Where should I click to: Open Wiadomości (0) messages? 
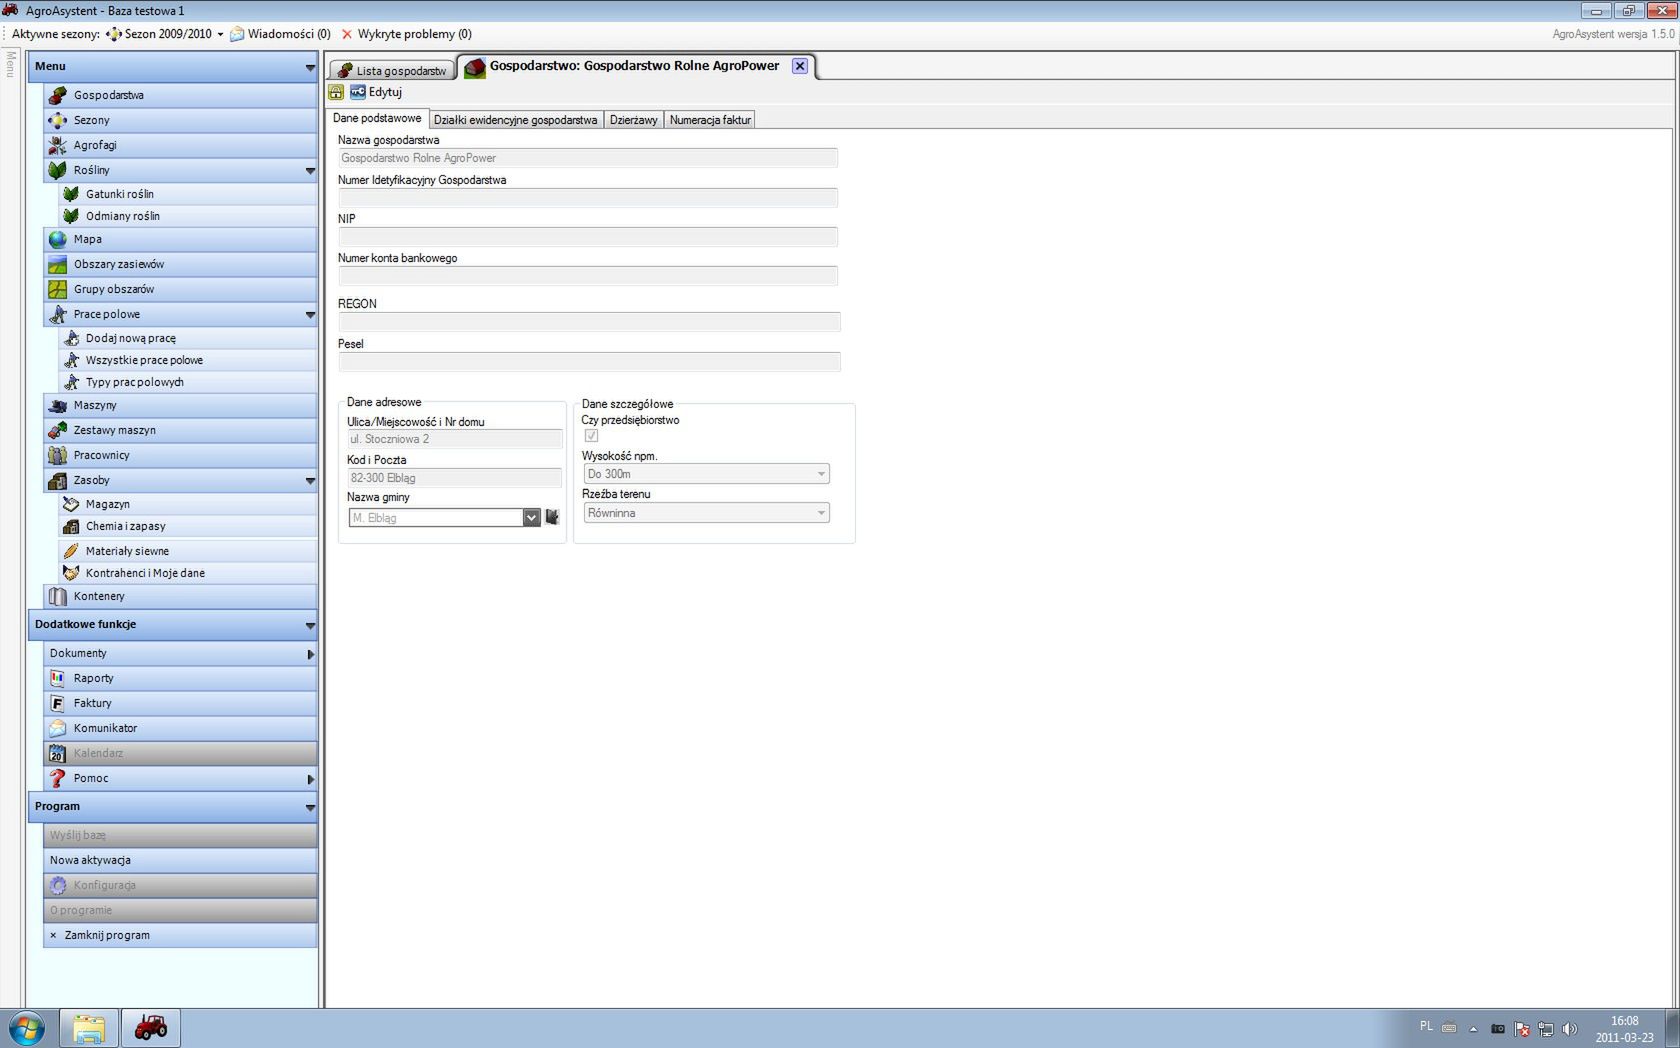point(280,34)
